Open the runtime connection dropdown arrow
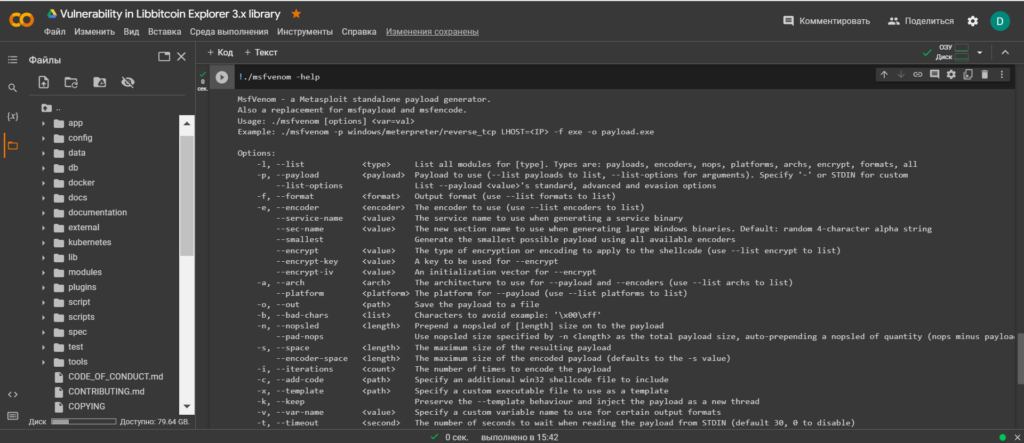The width and height of the screenshot is (1024, 443). pos(980,52)
